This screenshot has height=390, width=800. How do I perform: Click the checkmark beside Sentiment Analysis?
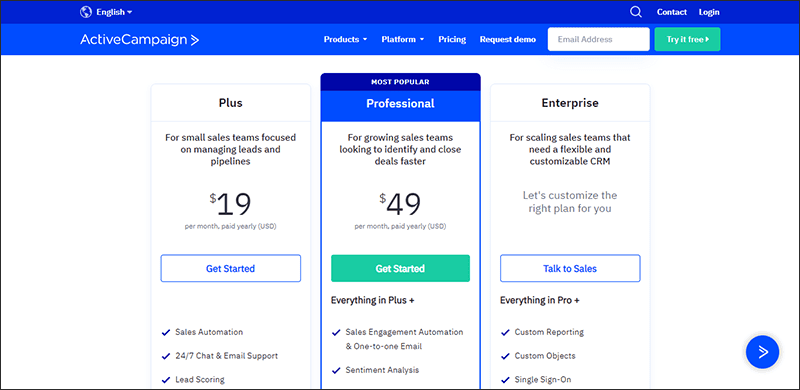(336, 371)
